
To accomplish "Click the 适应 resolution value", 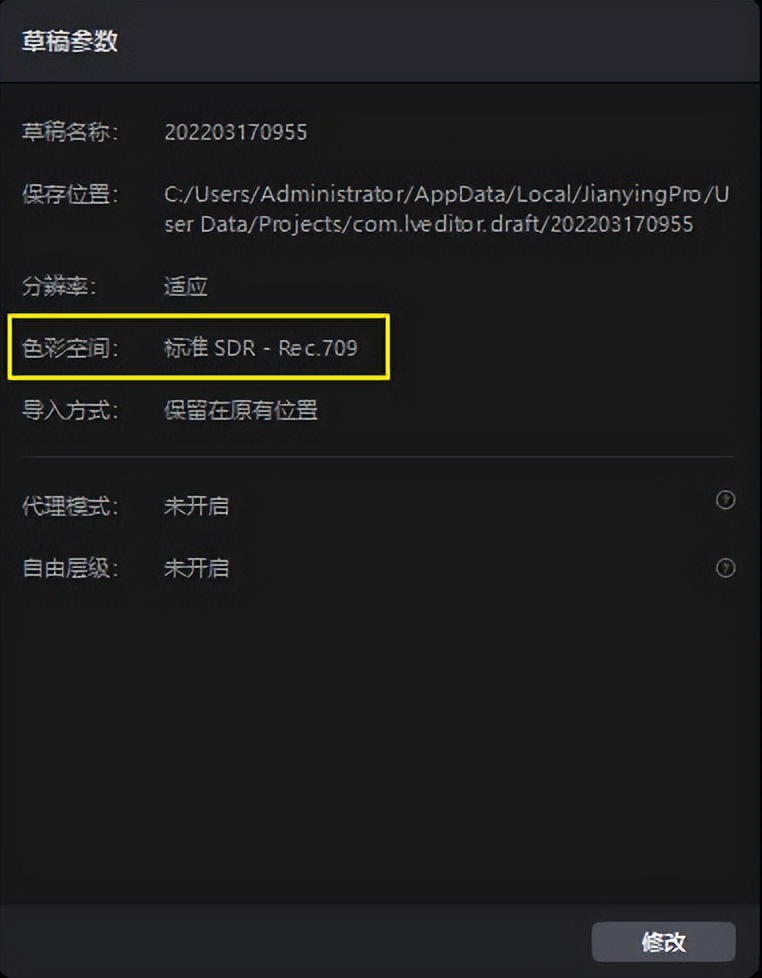I will coord(185,286).
